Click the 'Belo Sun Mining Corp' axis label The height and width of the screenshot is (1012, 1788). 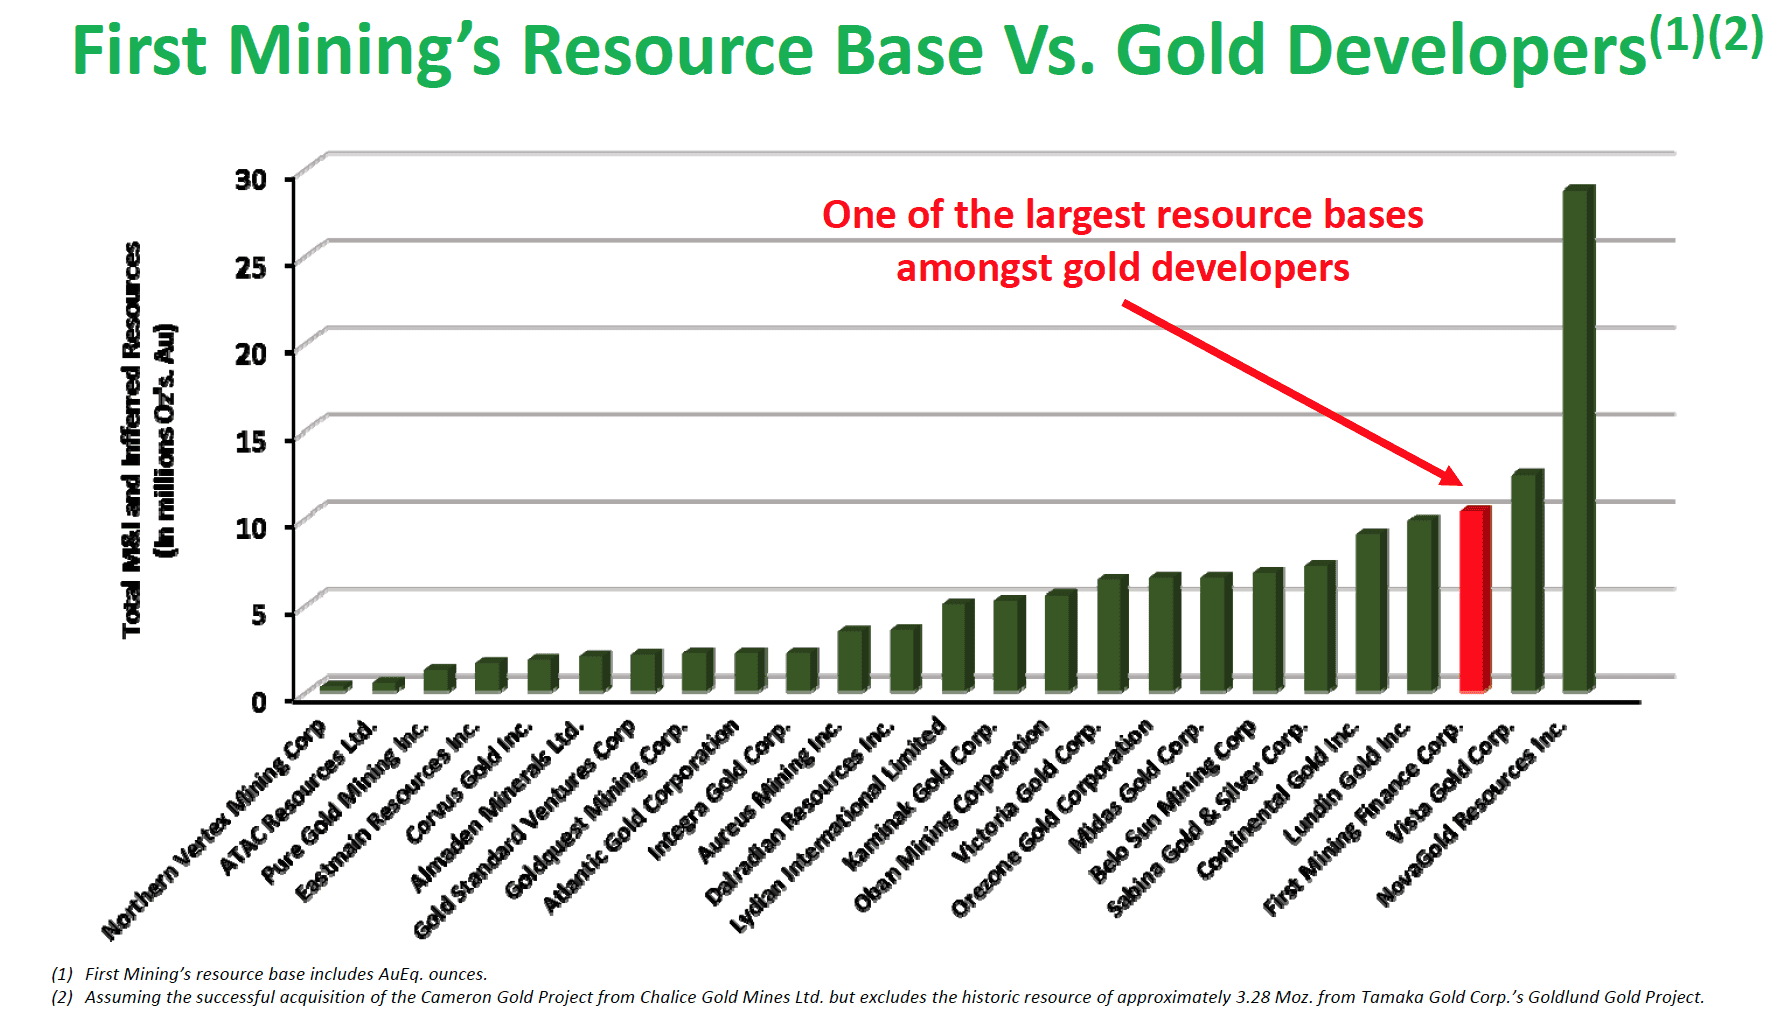tap(1173, 800)
